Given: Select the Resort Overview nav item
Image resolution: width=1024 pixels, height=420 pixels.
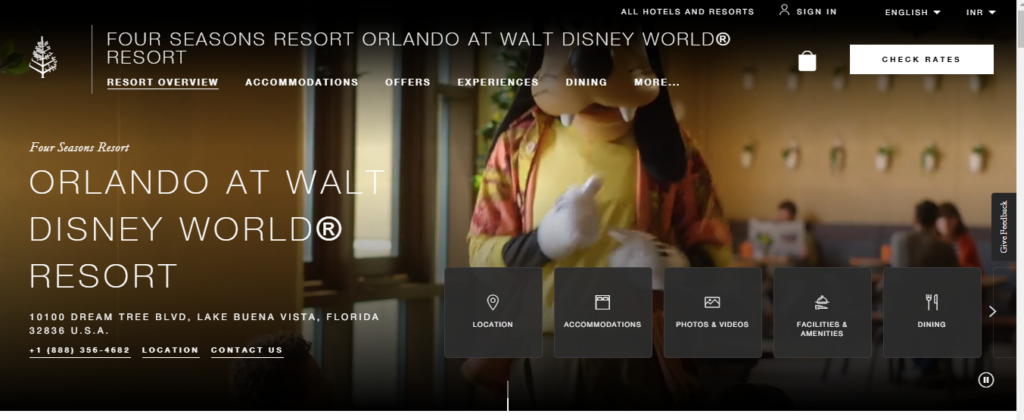Looking at the screenshot, I should click(163, 82).
